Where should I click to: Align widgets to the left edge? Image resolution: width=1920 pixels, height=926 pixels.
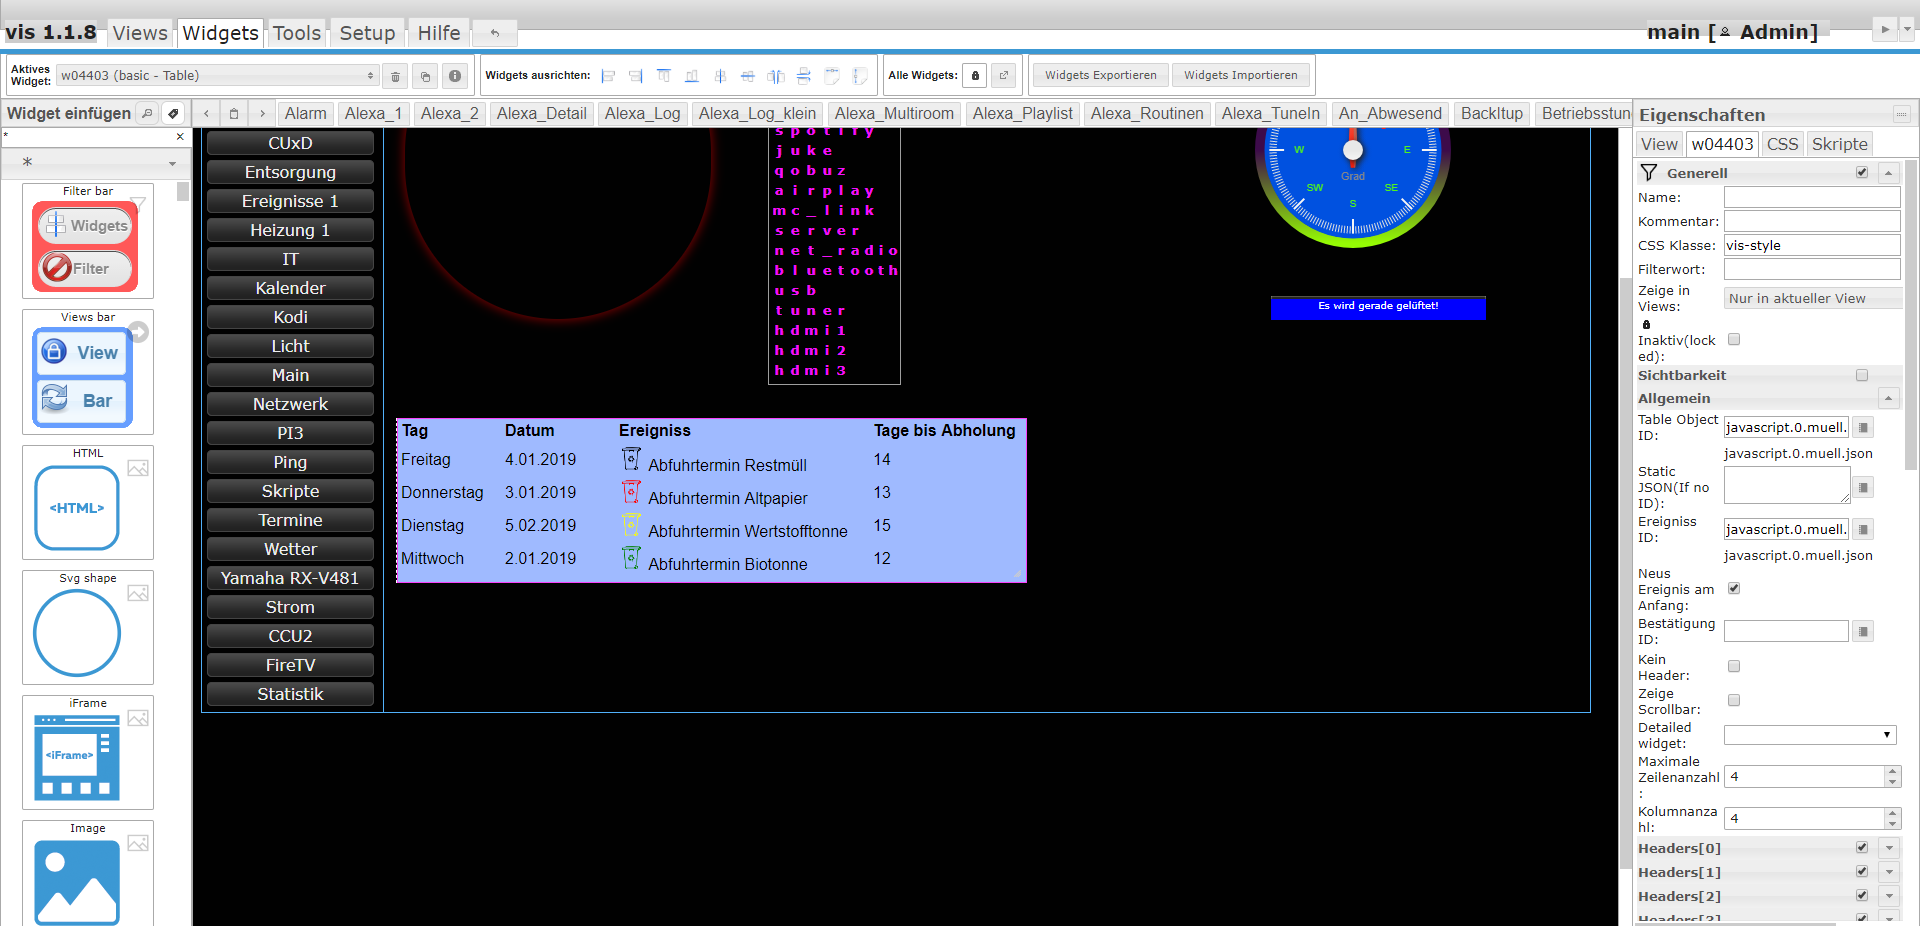coord(608,76)
